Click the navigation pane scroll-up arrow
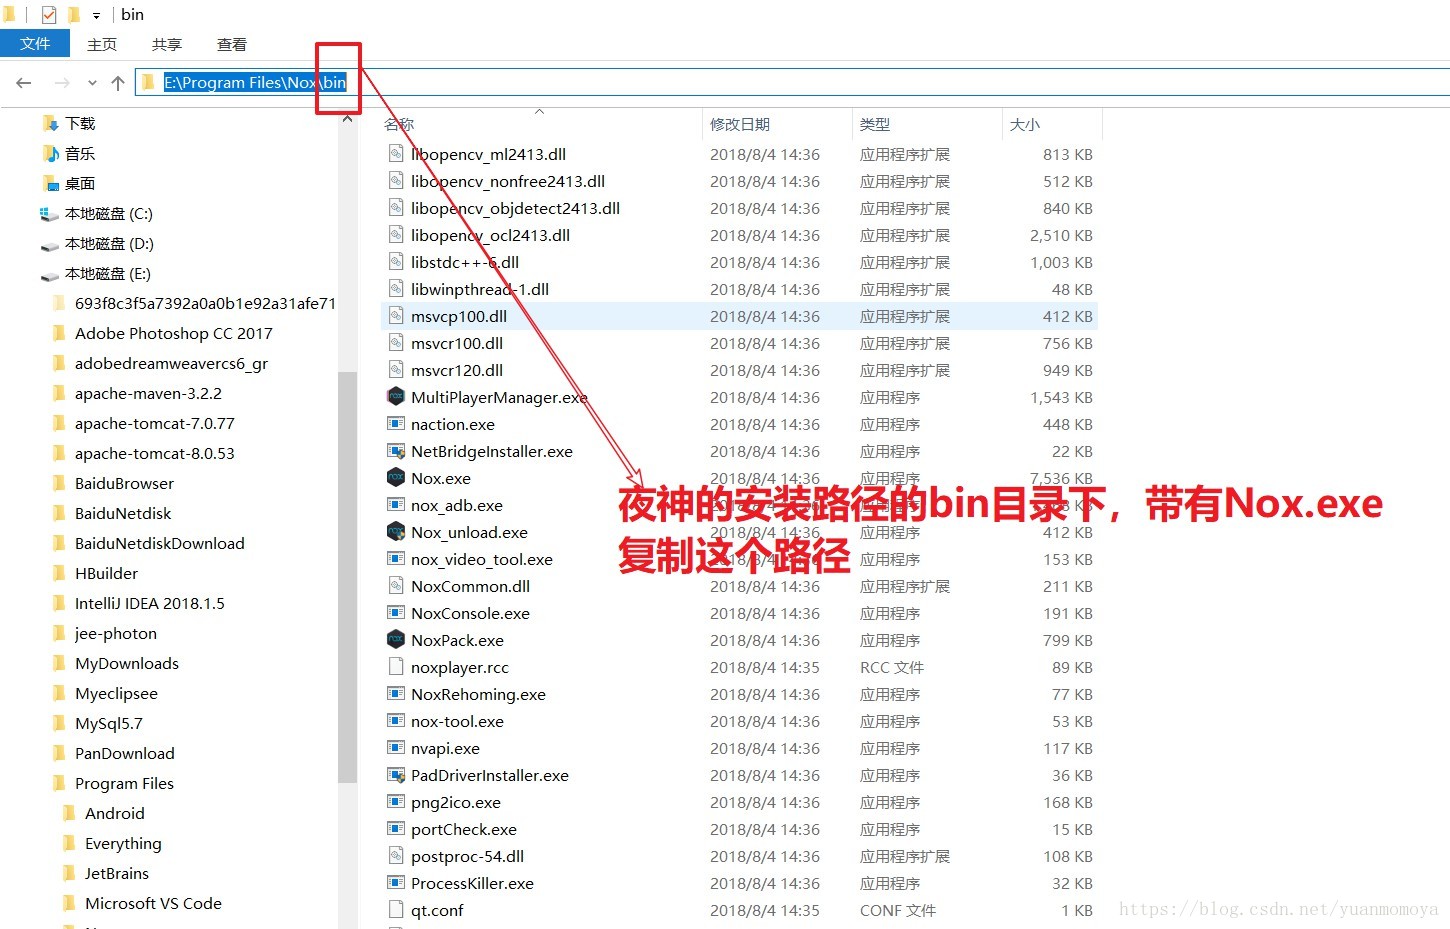This screenshot has width=1450, height=929. (x=347, y=119)
